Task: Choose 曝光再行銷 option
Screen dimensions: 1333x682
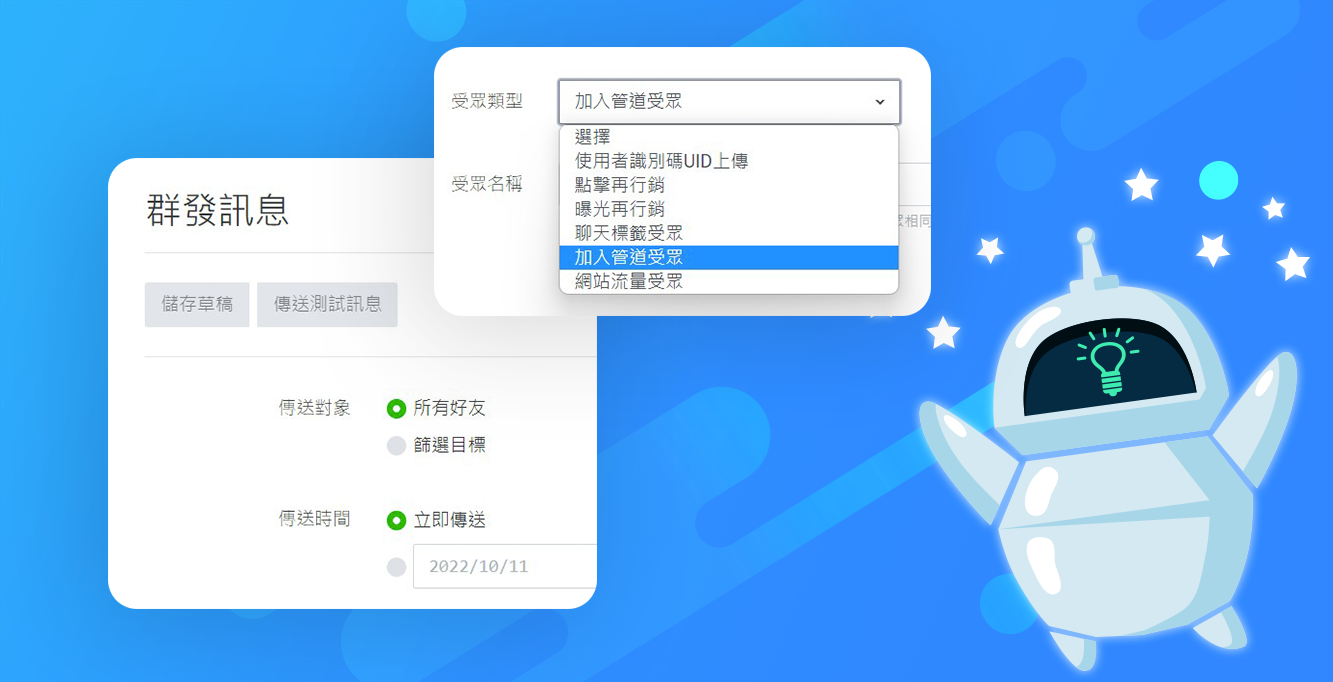Action: pos(729,209)
